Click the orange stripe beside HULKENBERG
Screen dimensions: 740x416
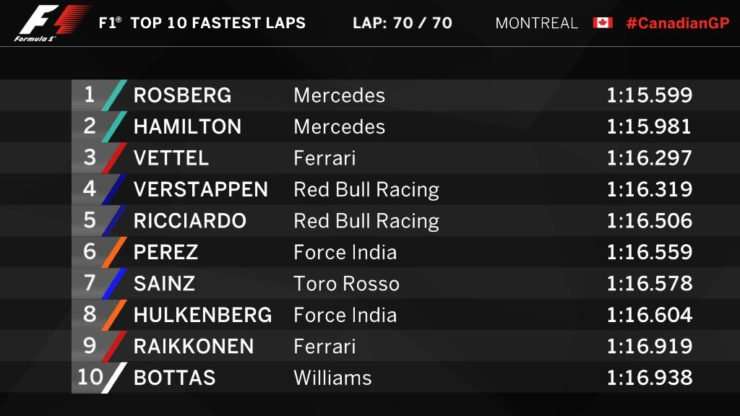coord(115,315)
